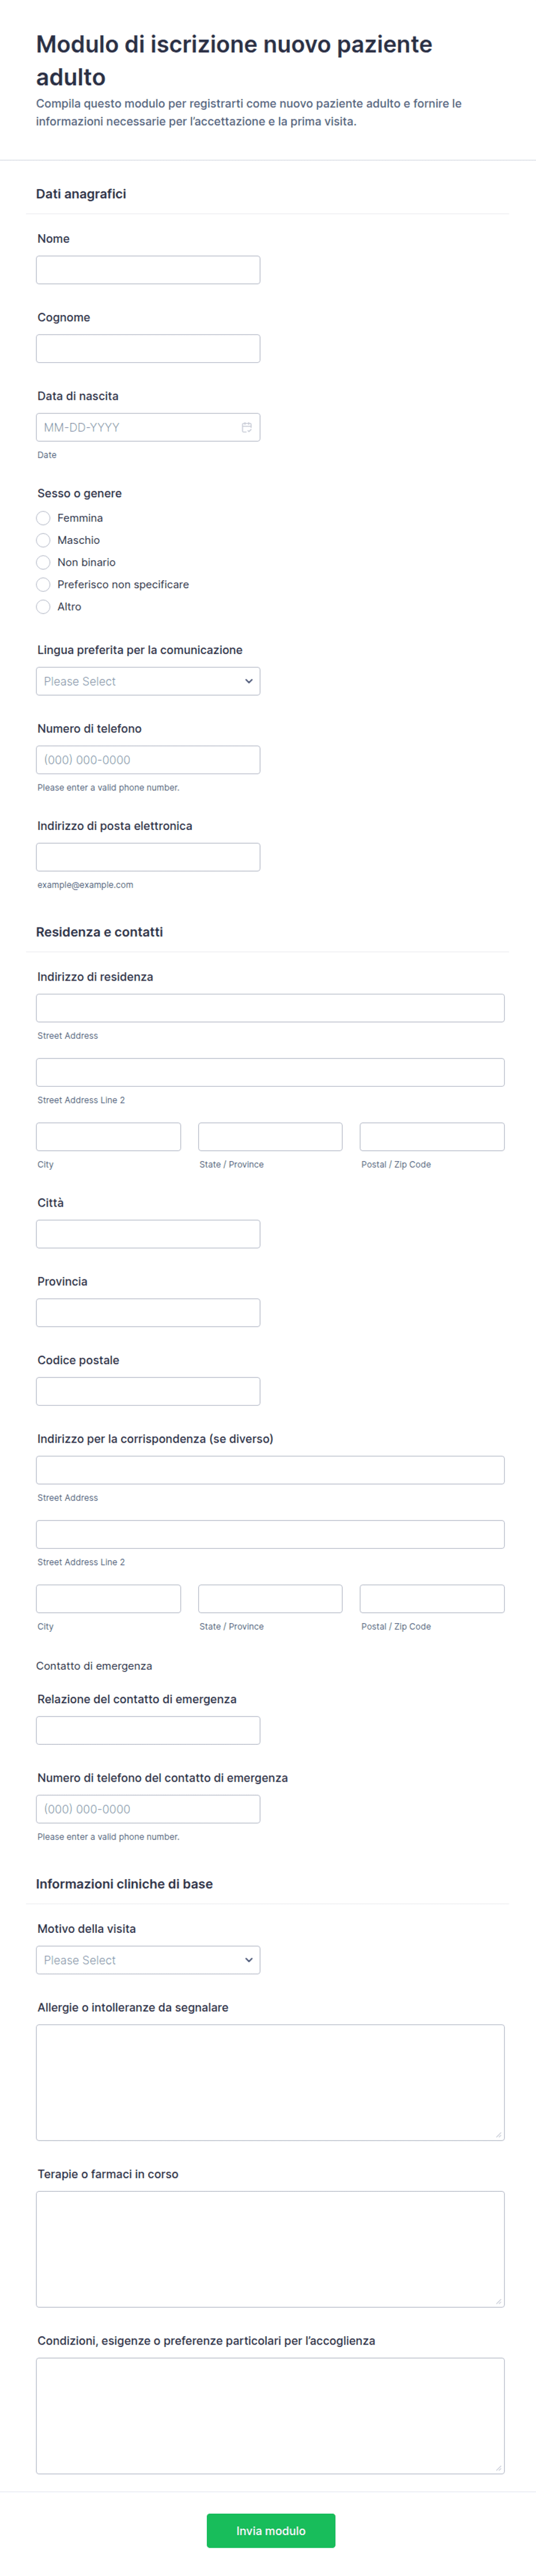Viewport: 536px width, 2576px height.
Task: Click the Città input field
Action: point(148,1234)
